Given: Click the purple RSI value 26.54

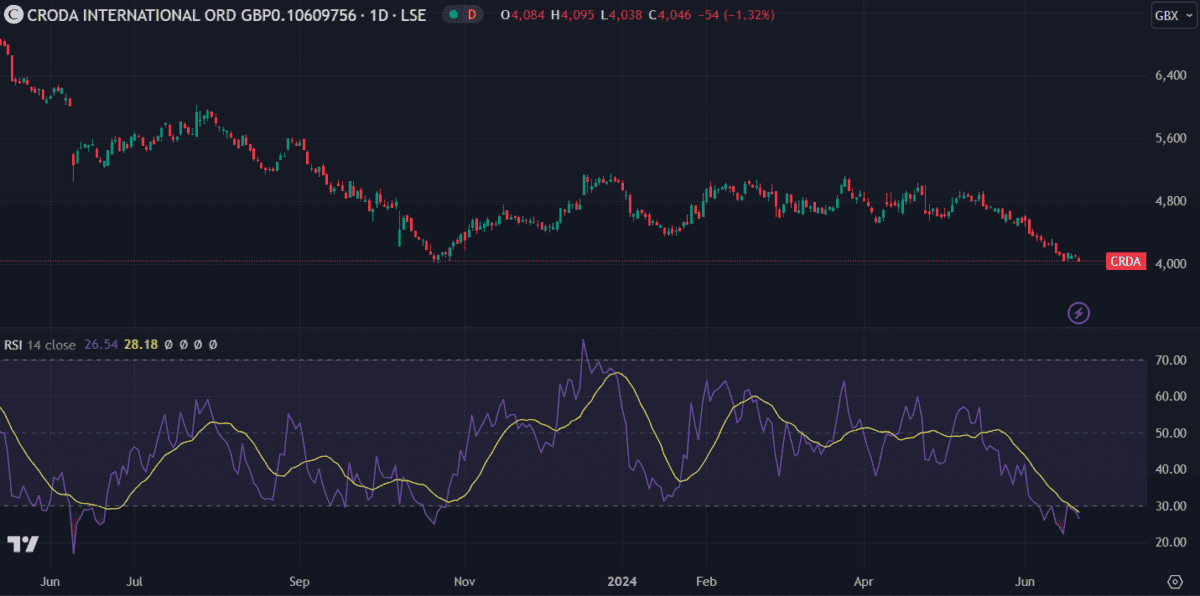Looking at the screenshot, I should click(x=102, y=344).
